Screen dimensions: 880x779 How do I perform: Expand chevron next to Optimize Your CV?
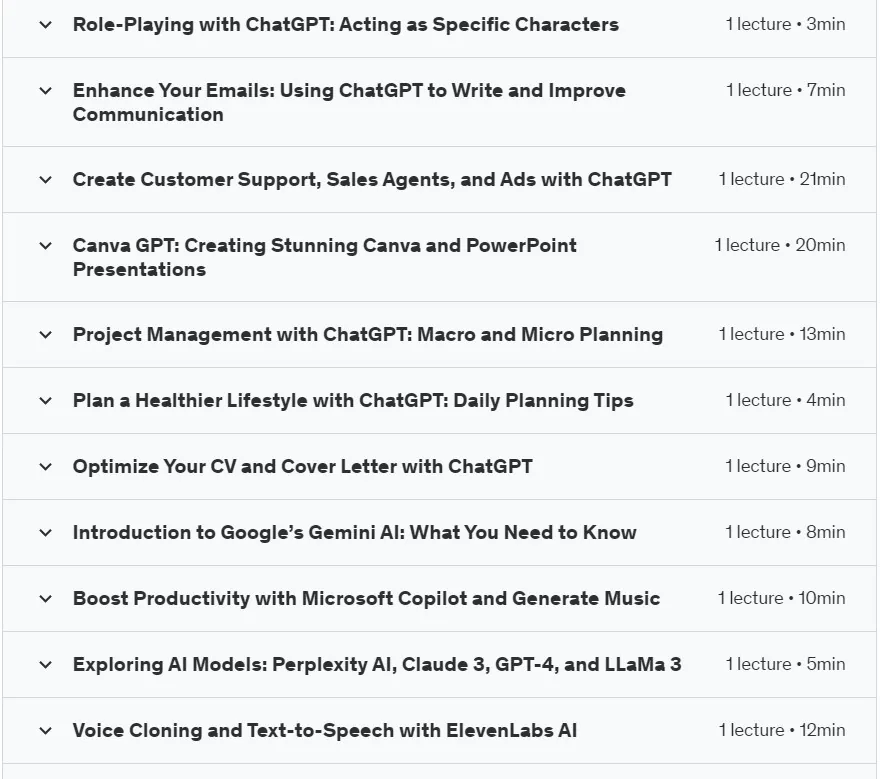coord(45,466)
